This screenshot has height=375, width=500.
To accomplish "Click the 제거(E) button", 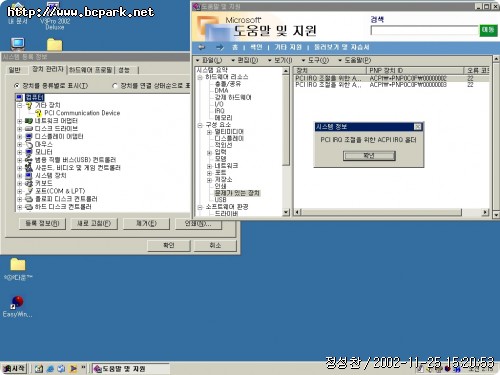I will point(146,223).
